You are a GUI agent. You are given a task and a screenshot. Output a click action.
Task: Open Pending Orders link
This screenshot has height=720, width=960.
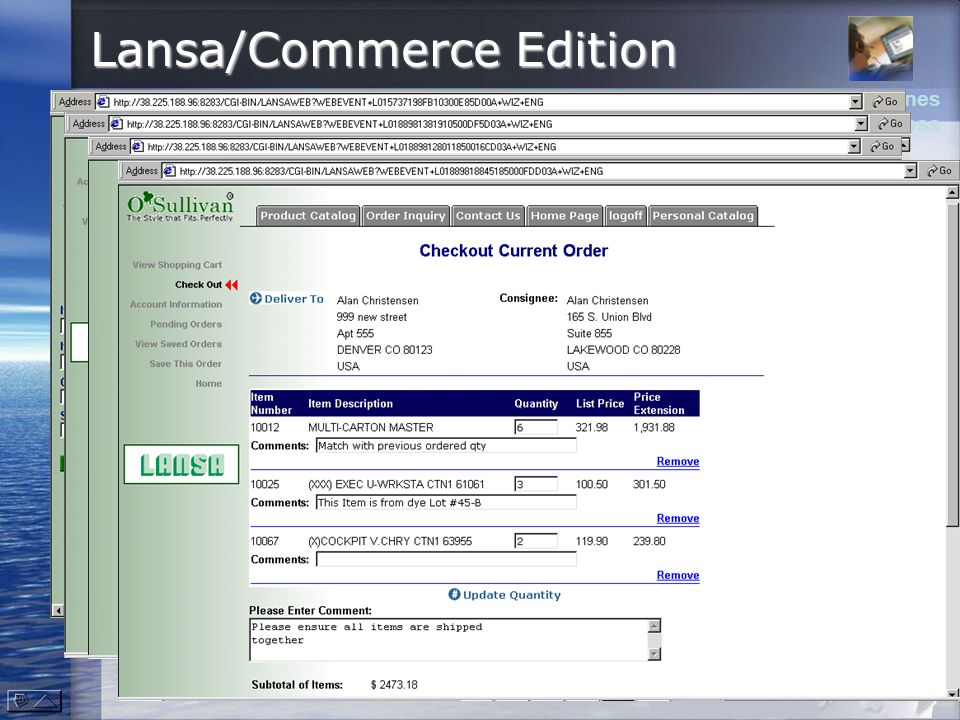186,324
